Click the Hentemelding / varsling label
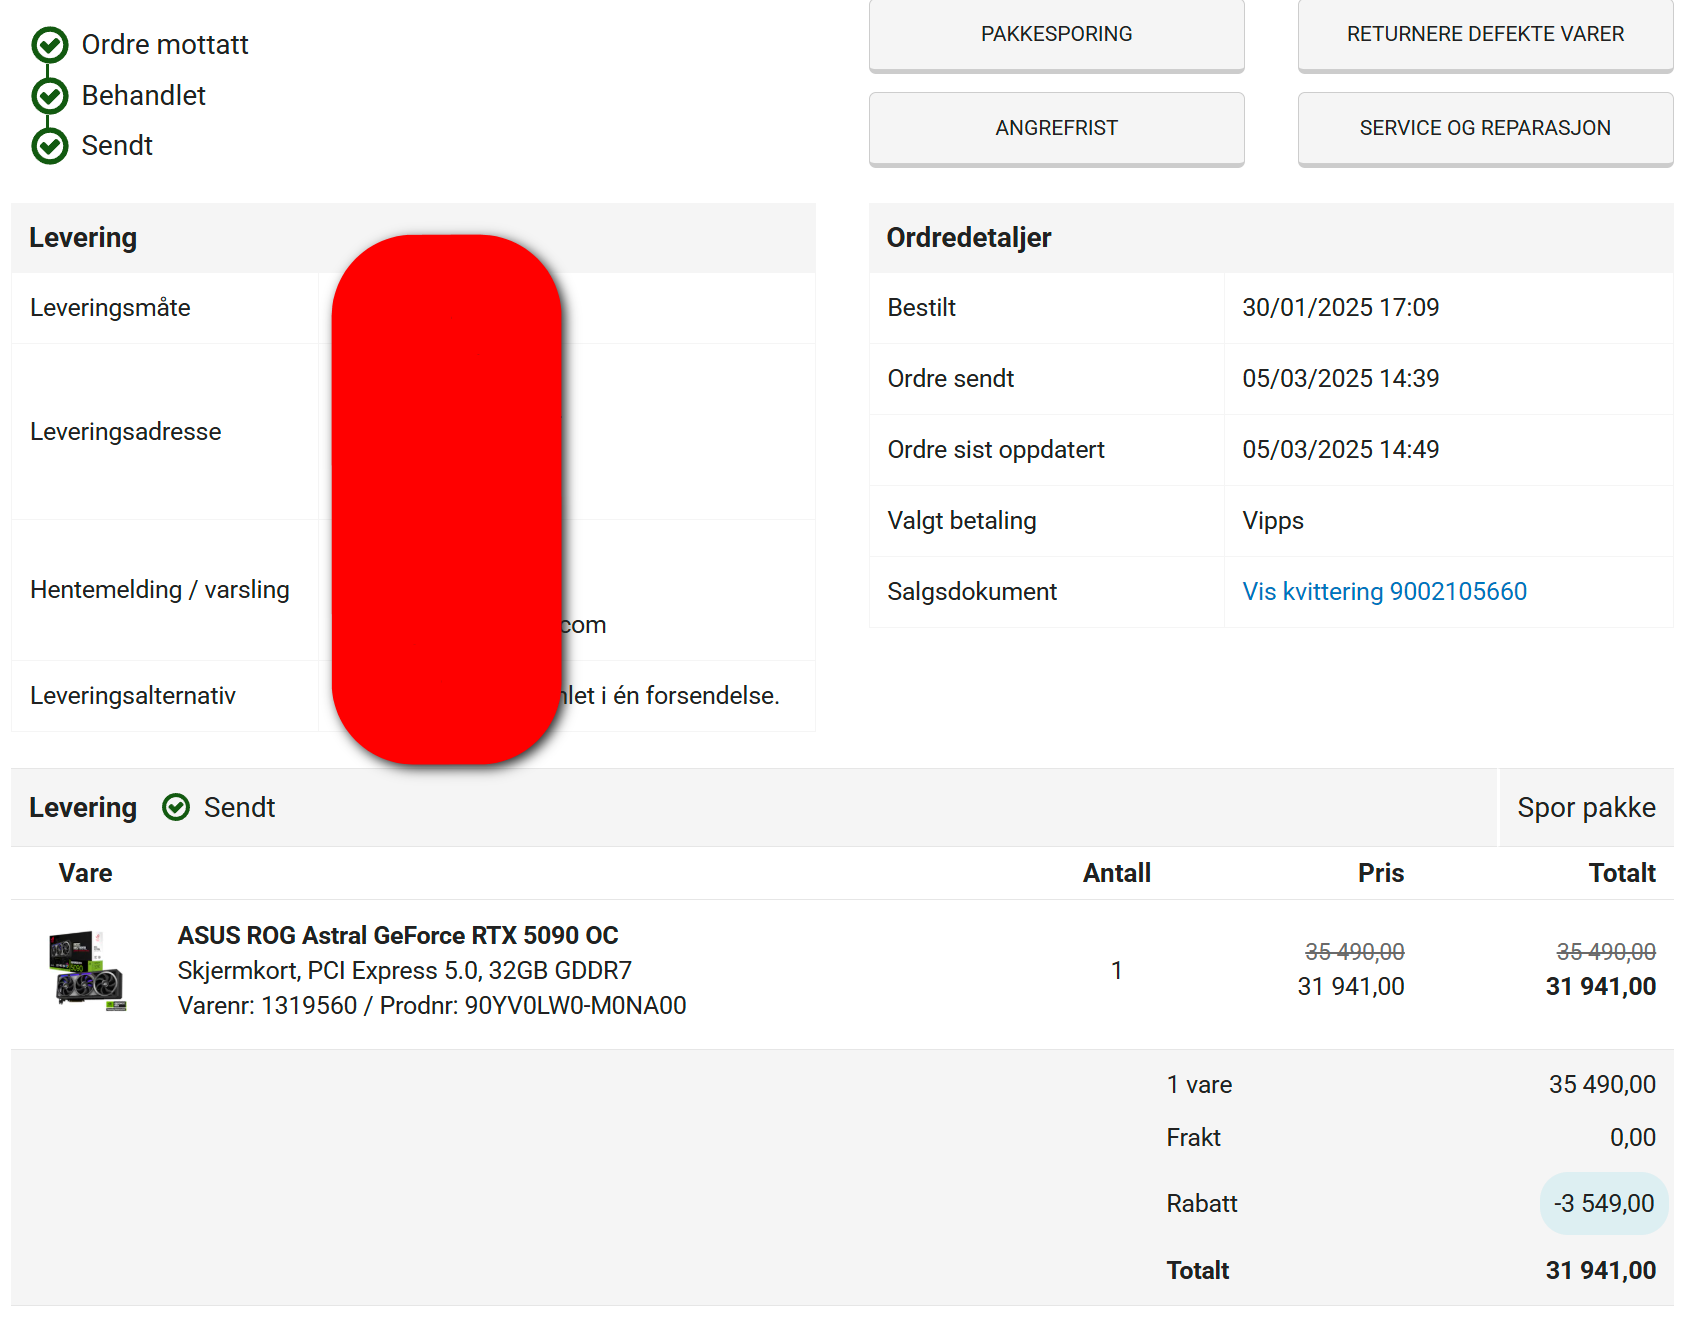Screen dimensions: 1697x1326 point(160,590)
